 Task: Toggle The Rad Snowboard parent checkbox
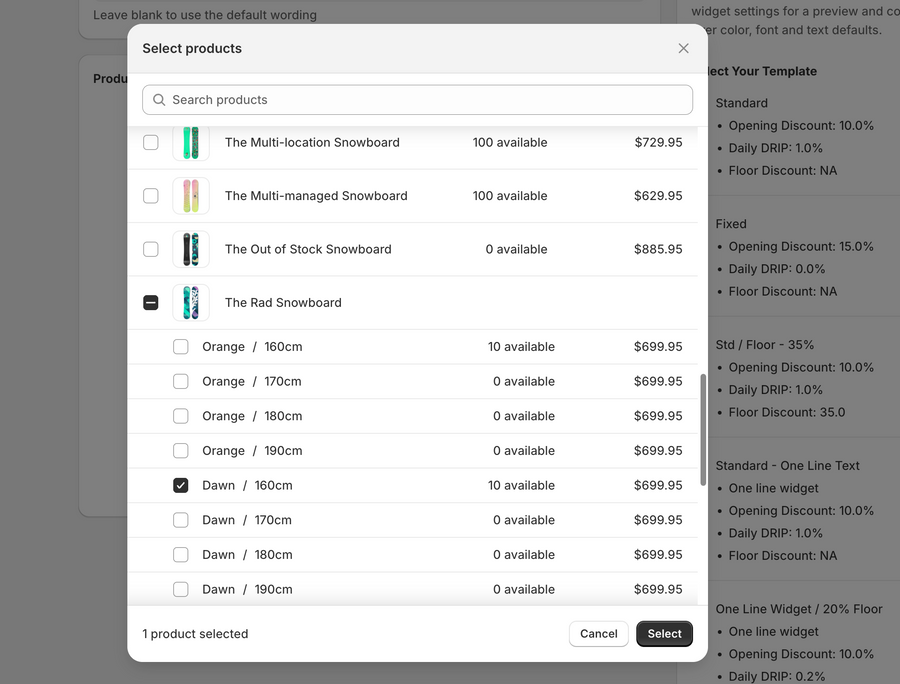point(151,303)
